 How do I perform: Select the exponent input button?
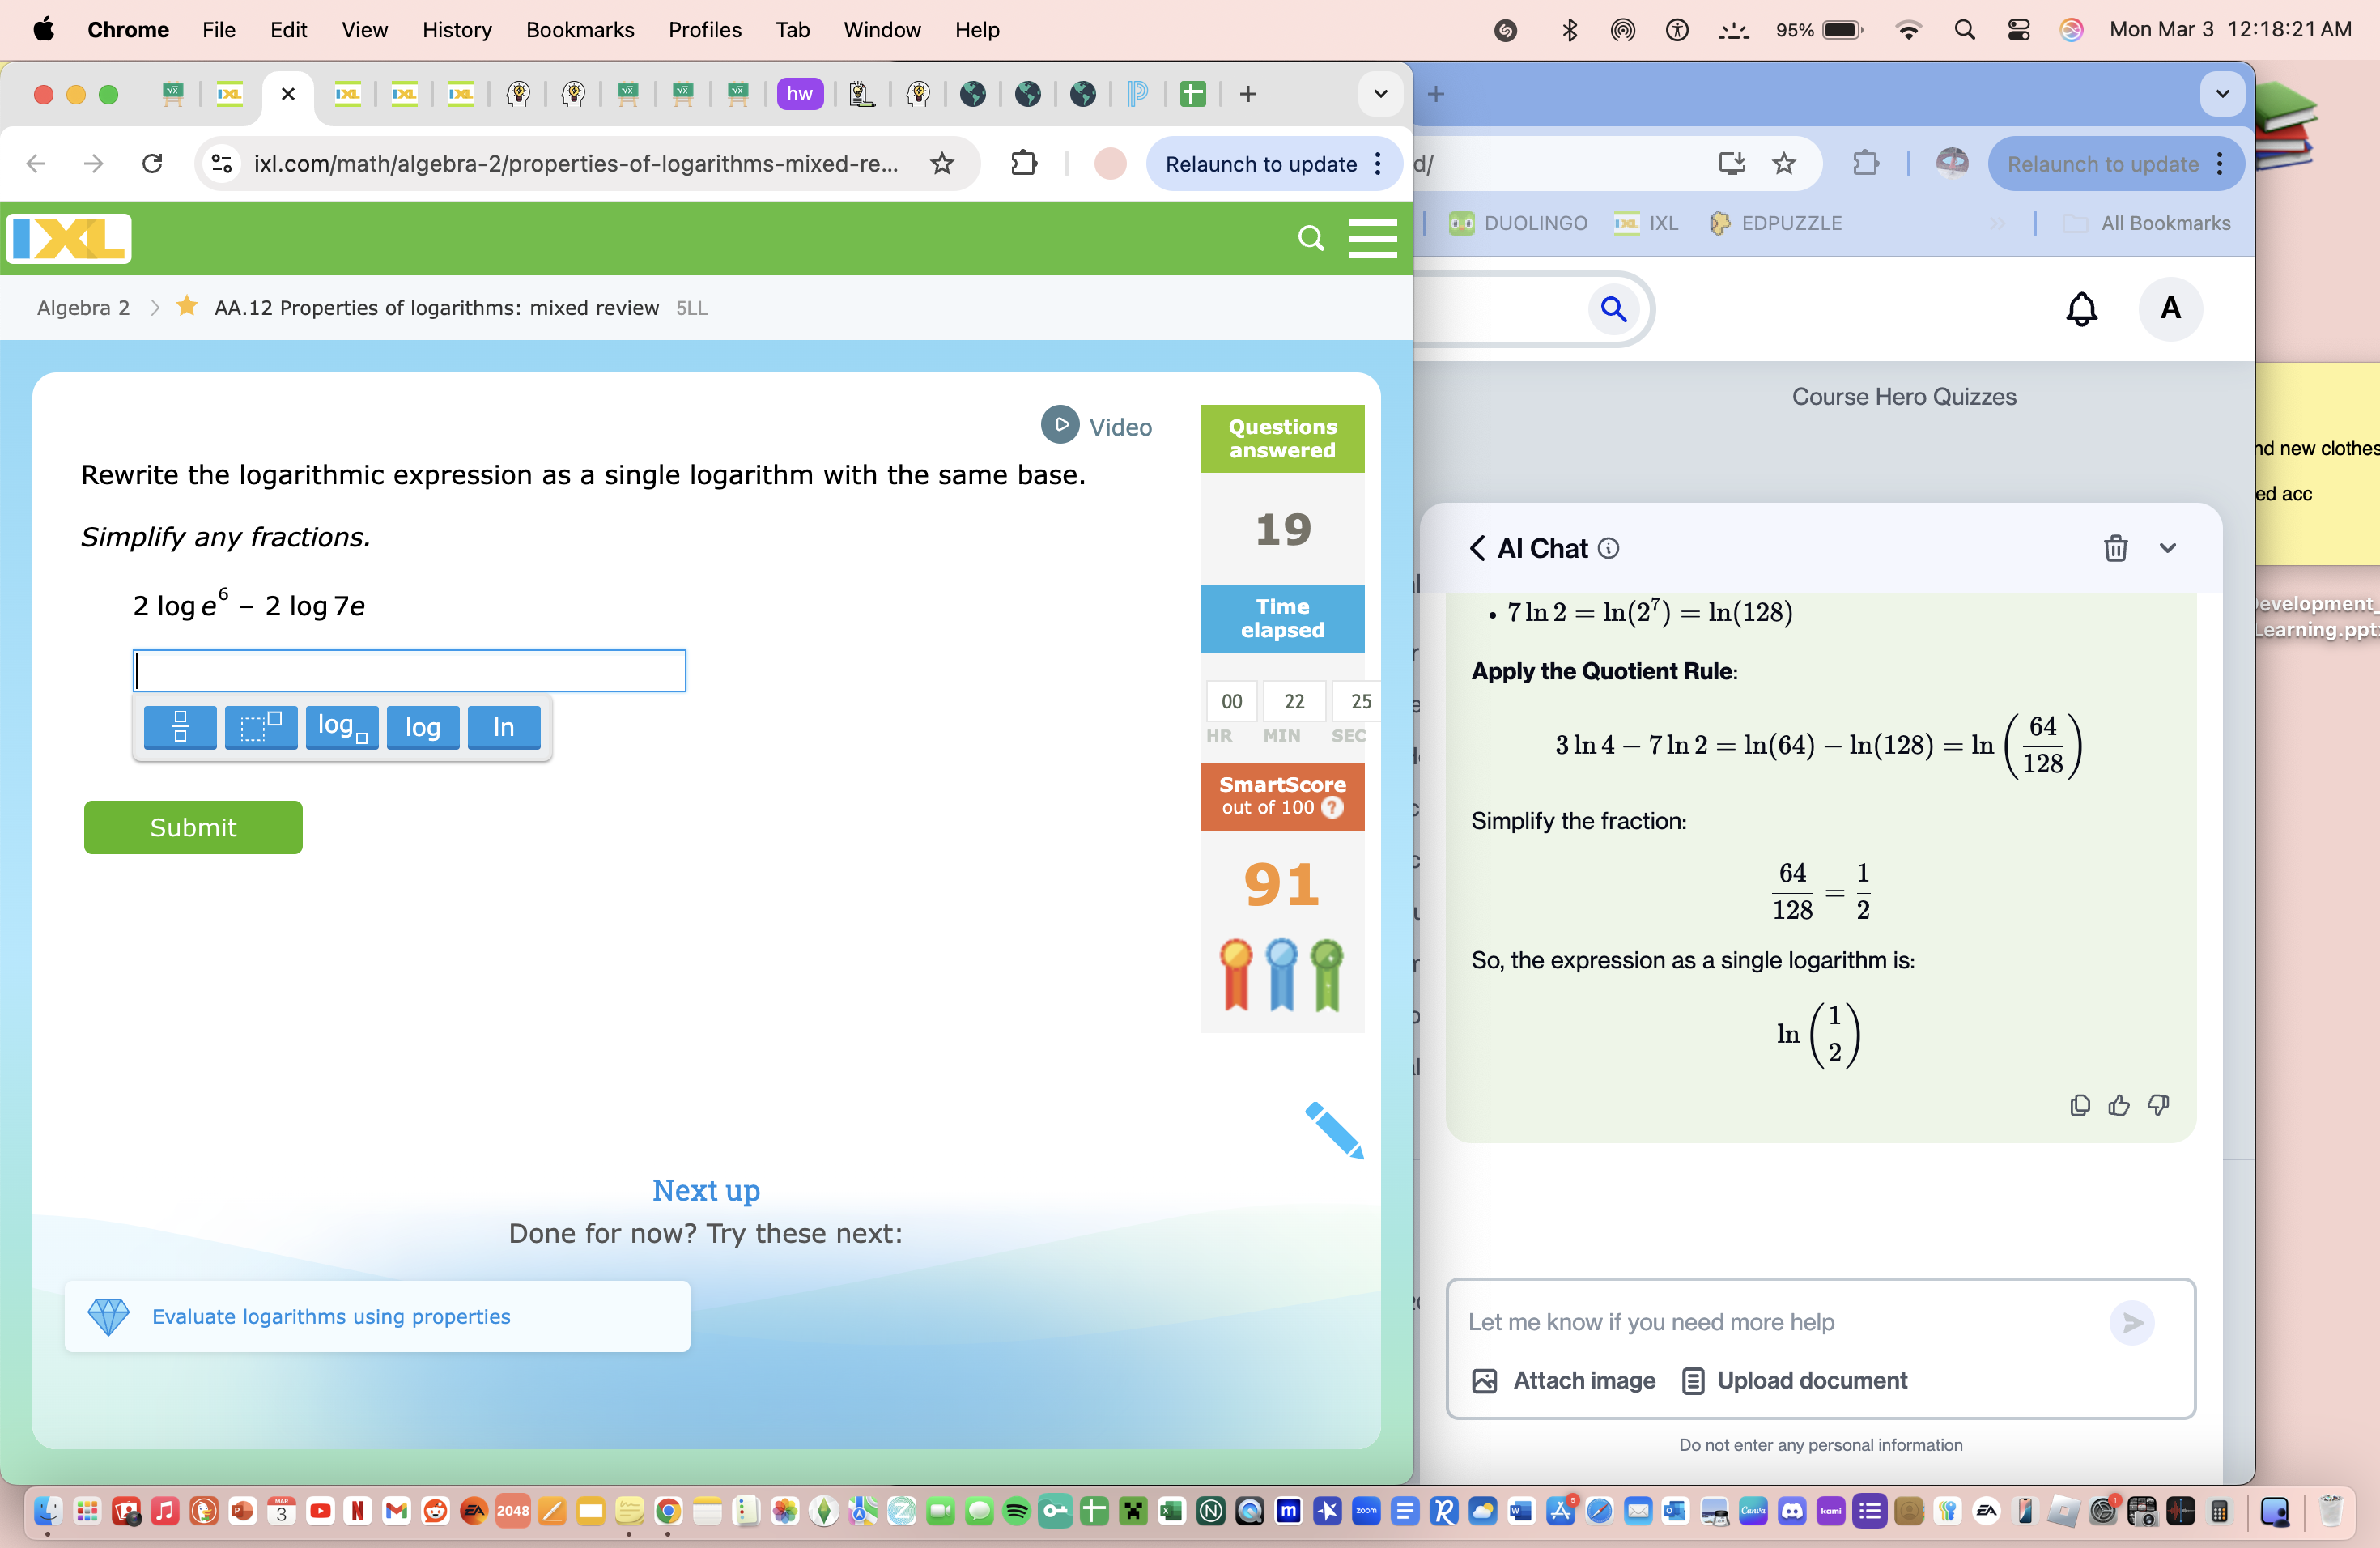261,727
